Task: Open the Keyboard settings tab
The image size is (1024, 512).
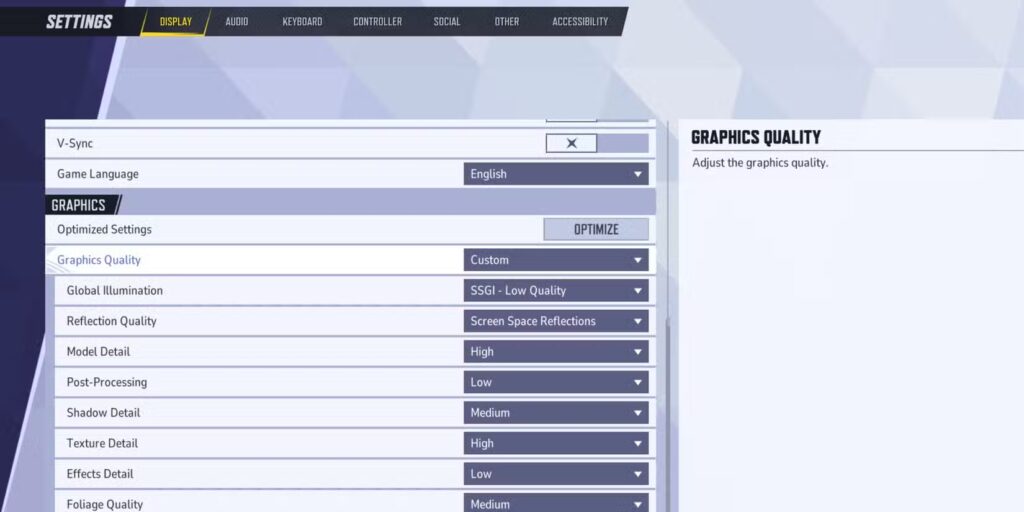Action: pyautogui.click(x=302, y=22)
